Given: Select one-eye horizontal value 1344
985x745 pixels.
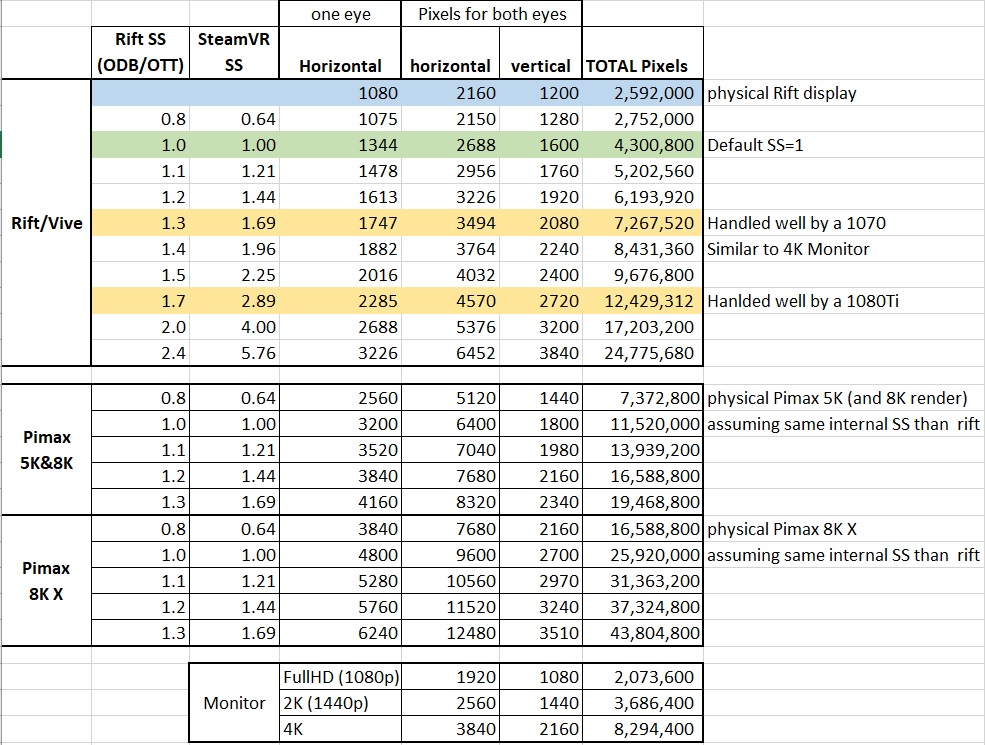Looking at the screenshot, I should tap(340, 145).
